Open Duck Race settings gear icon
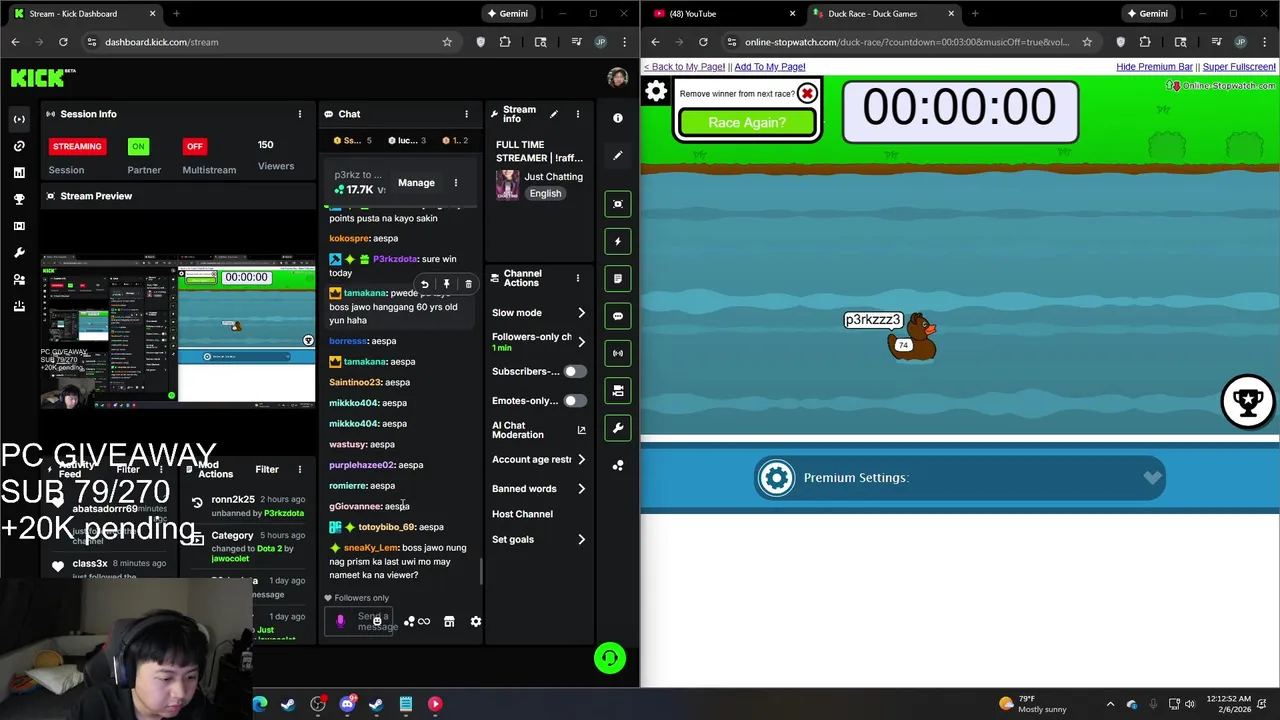The image size is (1280, 720). pos(656,92)
